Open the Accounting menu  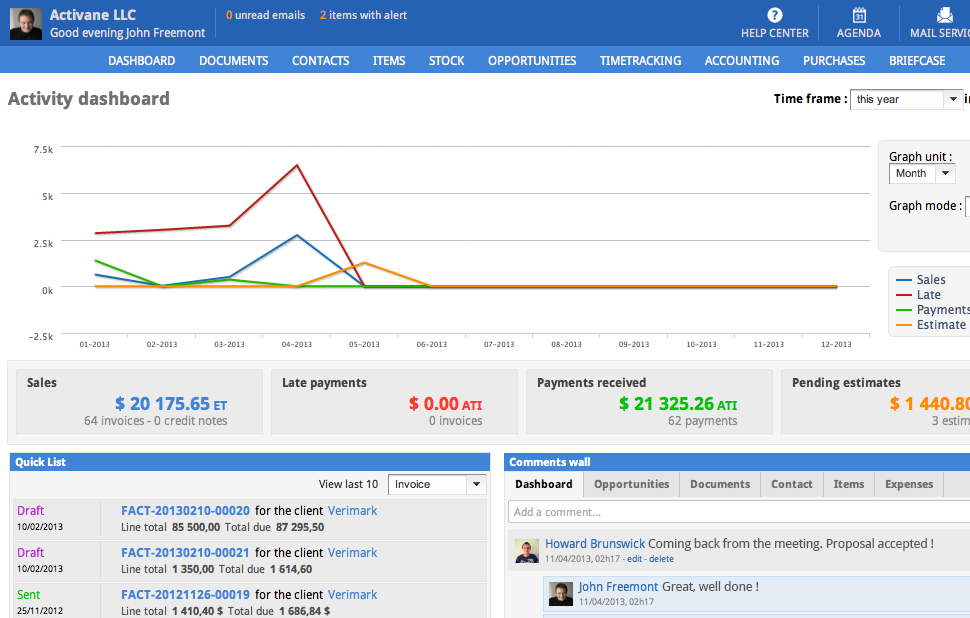(x=741, y=61)
